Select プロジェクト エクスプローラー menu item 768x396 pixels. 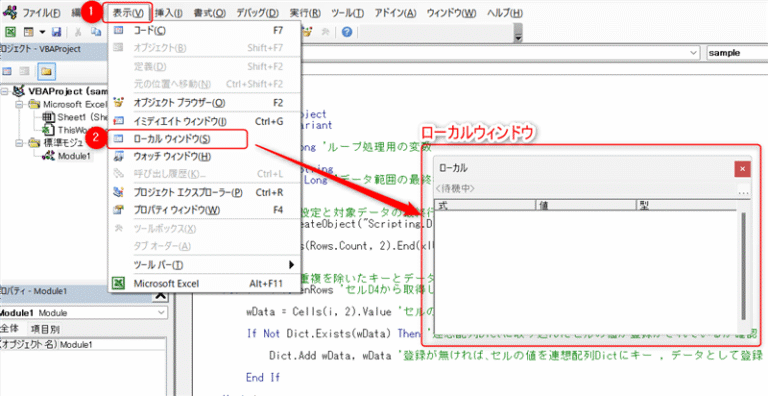coord(179,192)
